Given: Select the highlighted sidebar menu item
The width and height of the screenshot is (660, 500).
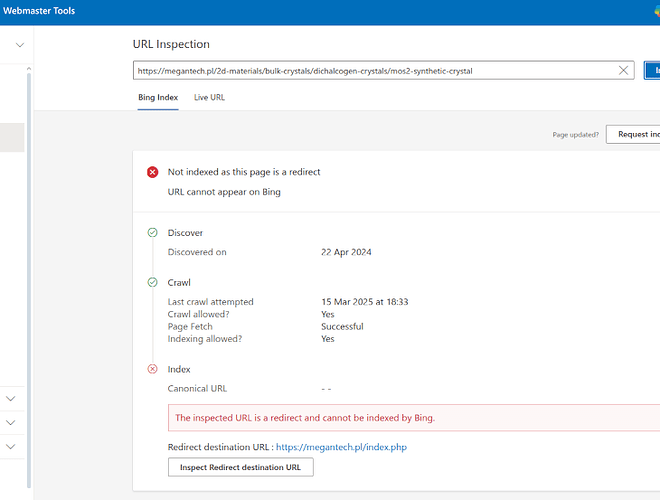Looking at the screenshot, I should 12,137.
